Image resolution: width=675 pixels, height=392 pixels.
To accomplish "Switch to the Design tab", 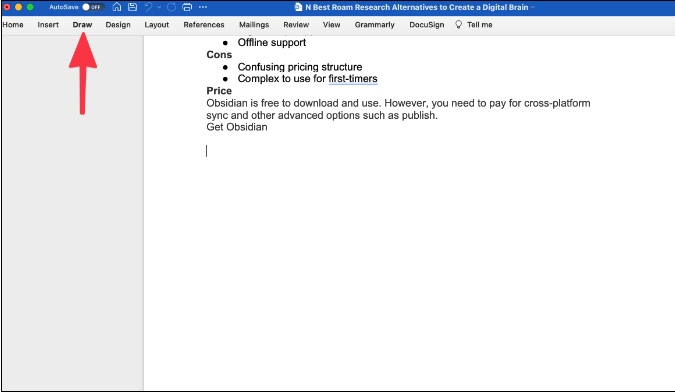I will click(118, 25).
